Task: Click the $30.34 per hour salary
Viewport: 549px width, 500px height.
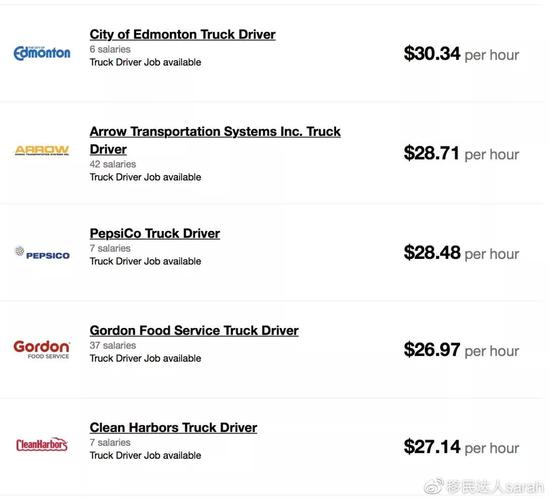Action: coord(461,54)
